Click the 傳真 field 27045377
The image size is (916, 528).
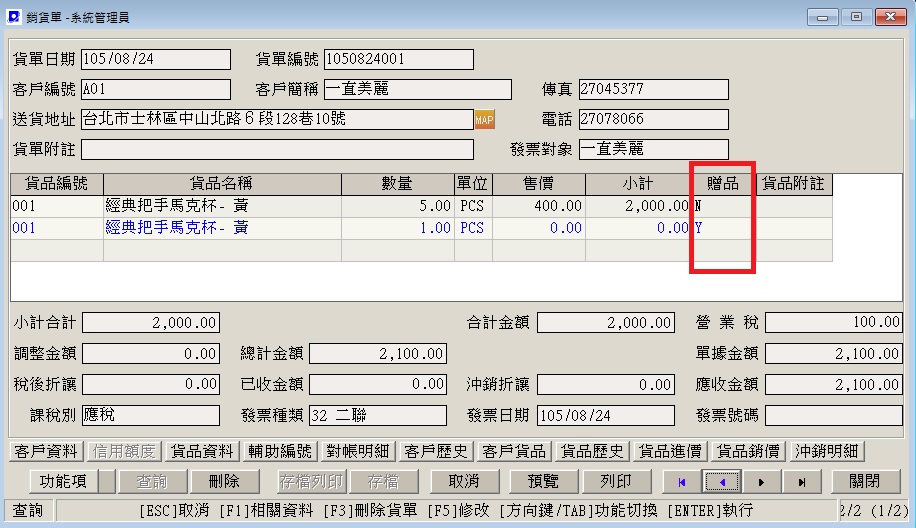[x=654, y=89]
